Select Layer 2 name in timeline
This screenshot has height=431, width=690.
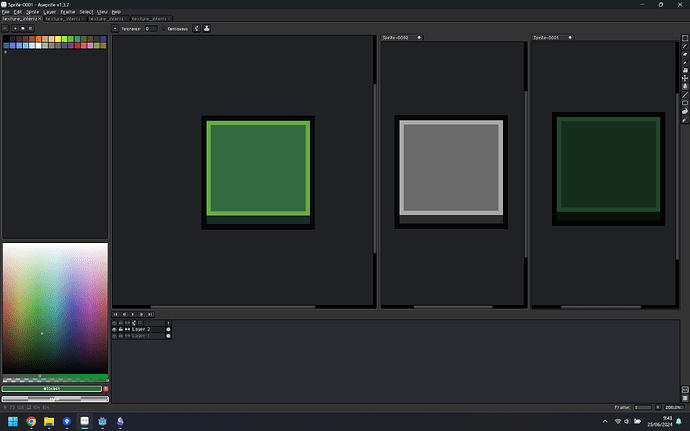[147, 329]
